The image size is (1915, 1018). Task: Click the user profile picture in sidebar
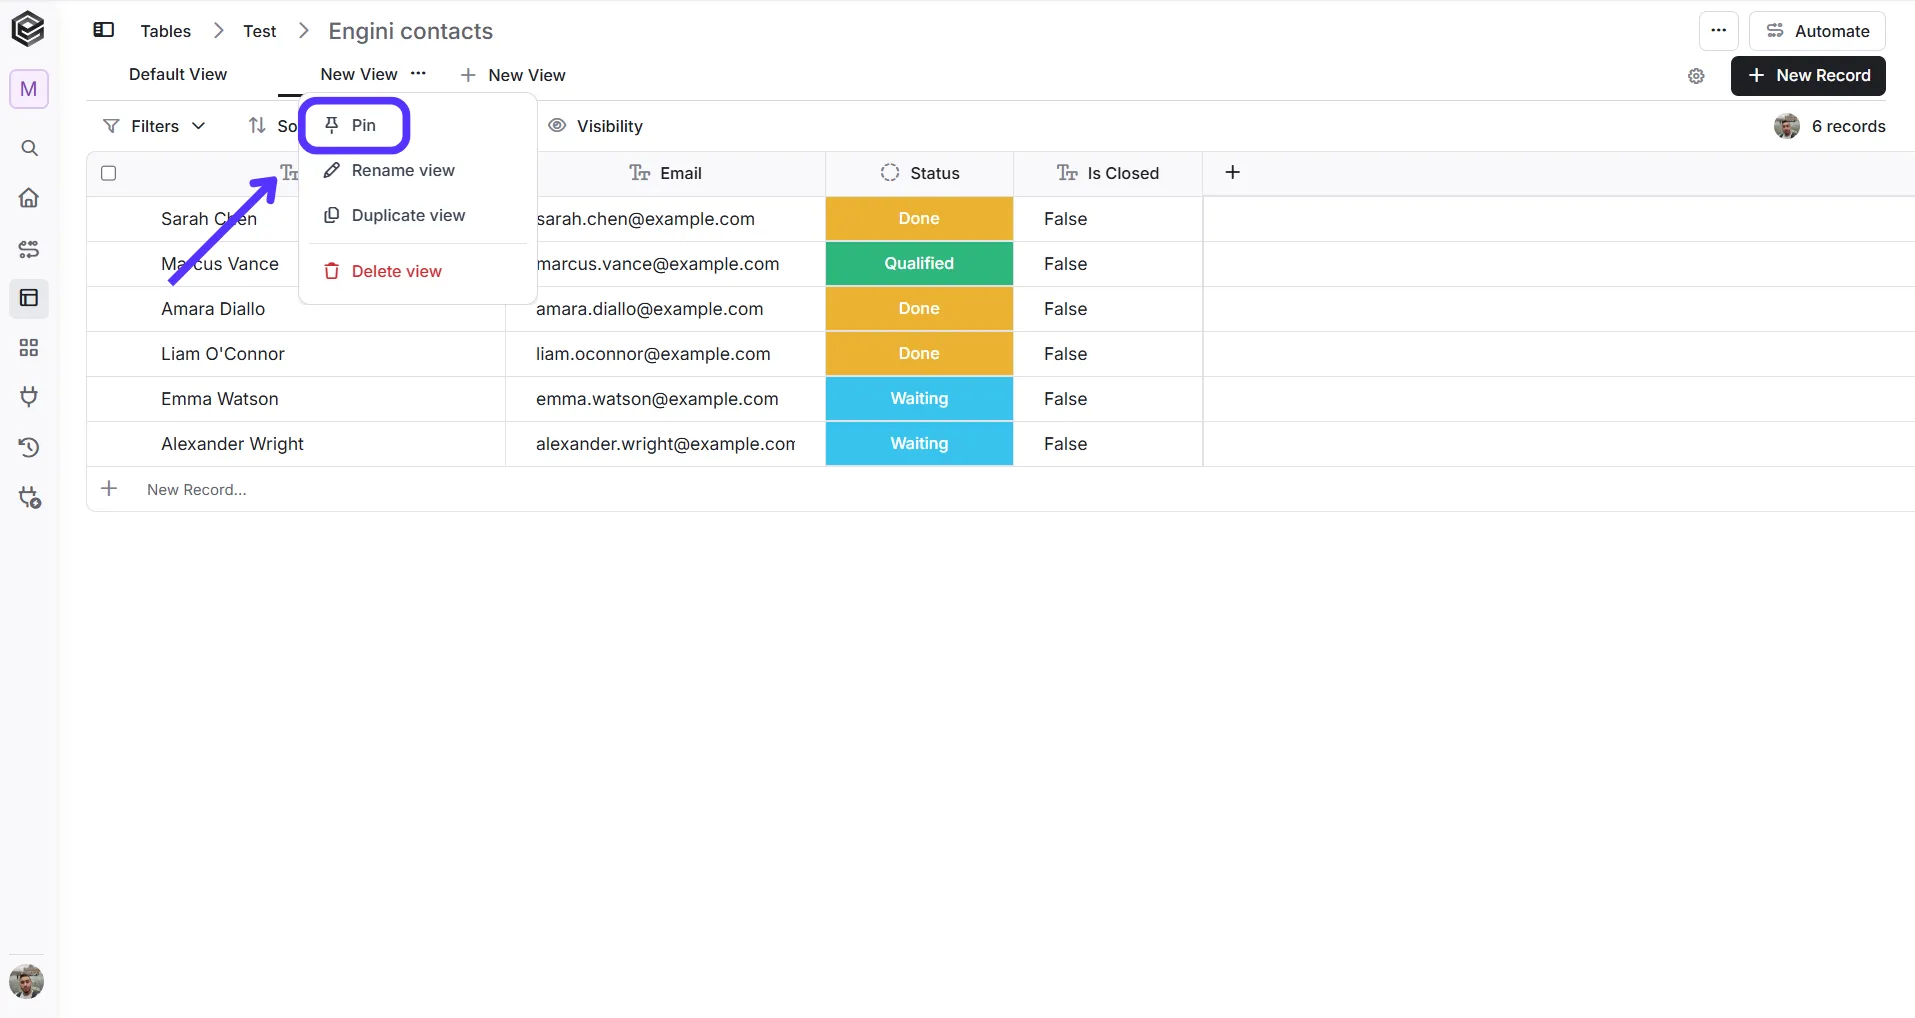(x=27, y=981)
